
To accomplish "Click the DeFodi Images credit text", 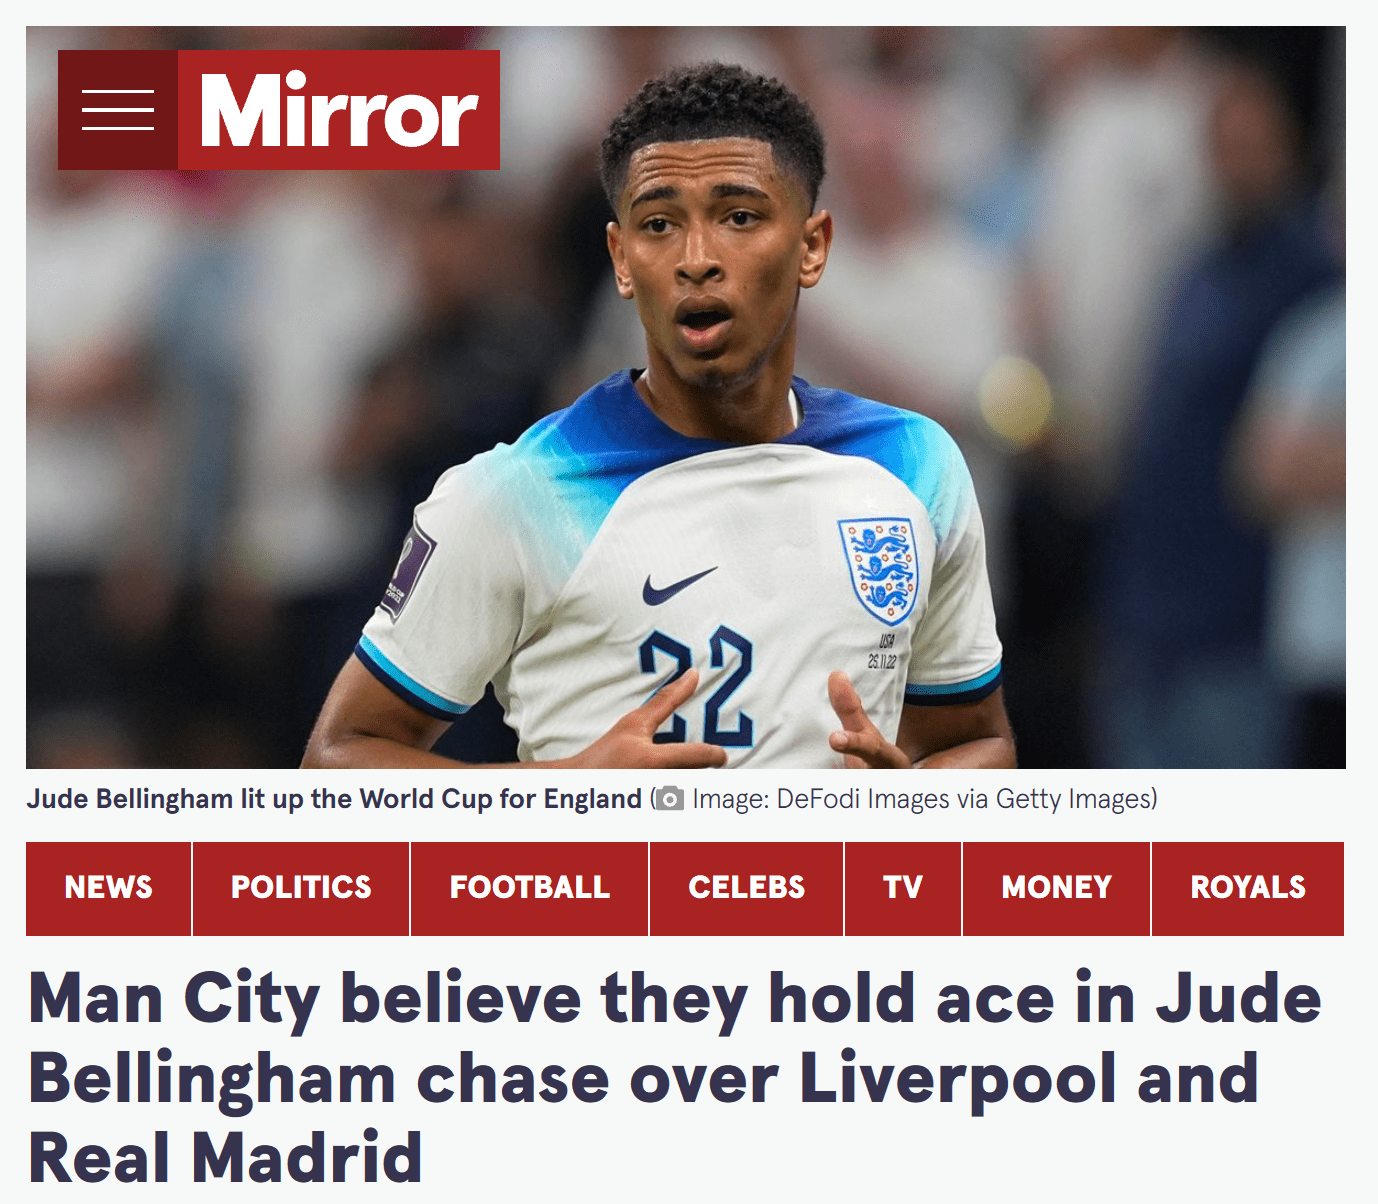I will (925, 799).
